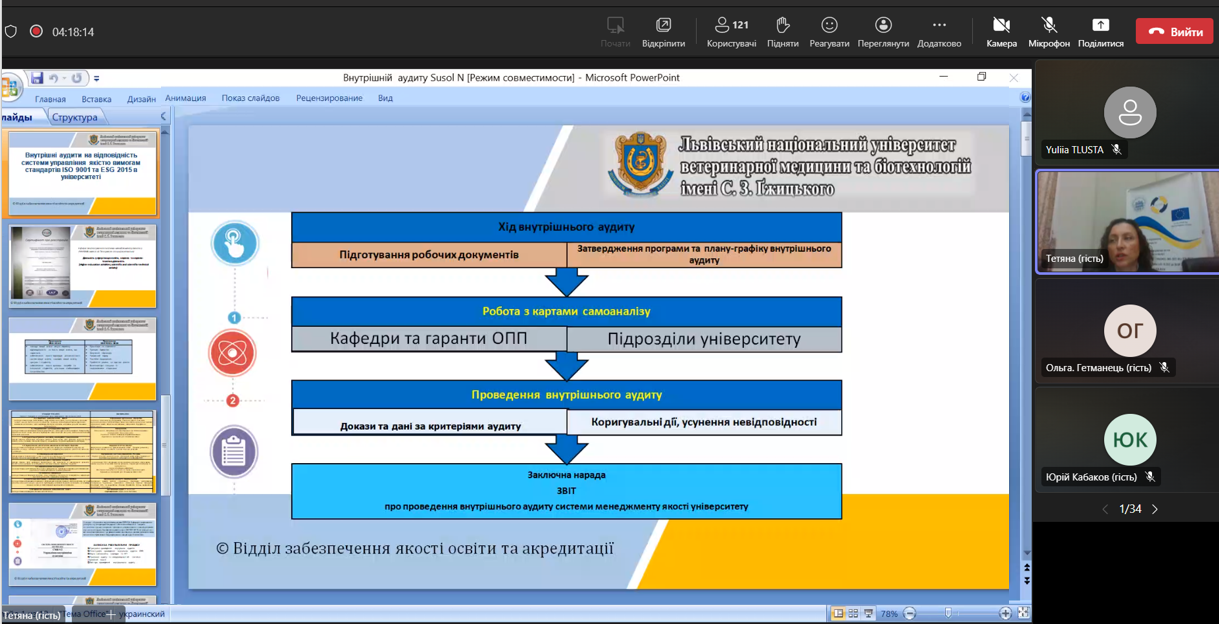Viewport: 1219px width, 624px height.
Task: Go to previous participants page arrow
Action: (x=1105, y=509)
